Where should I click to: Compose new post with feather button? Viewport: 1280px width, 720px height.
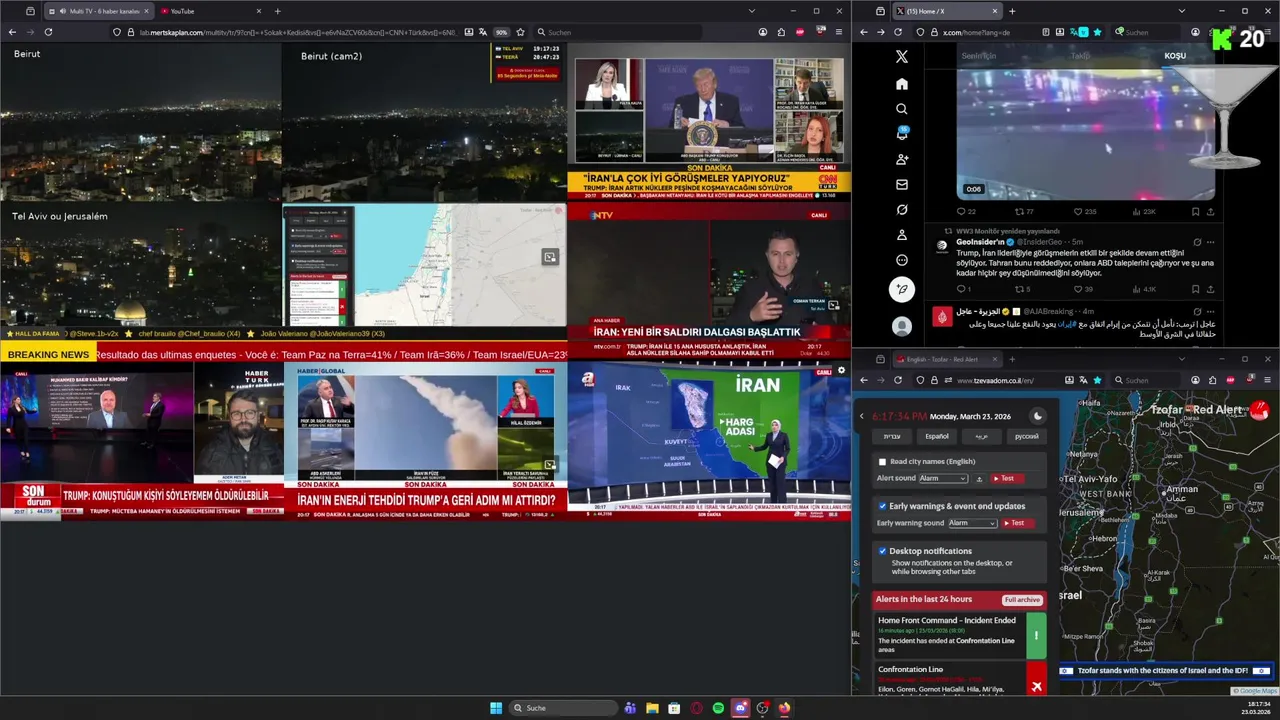click(902, 290)
